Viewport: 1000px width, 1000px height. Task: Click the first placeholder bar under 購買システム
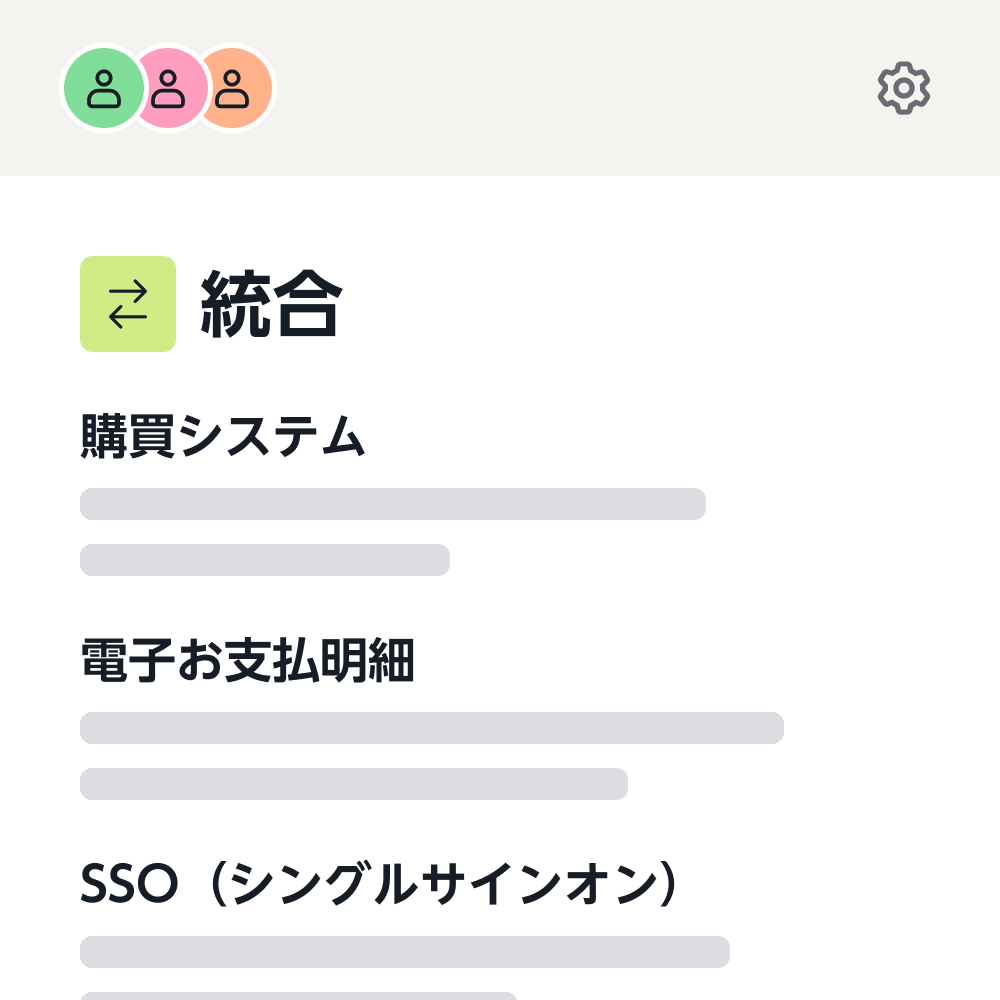pos(392,504)
